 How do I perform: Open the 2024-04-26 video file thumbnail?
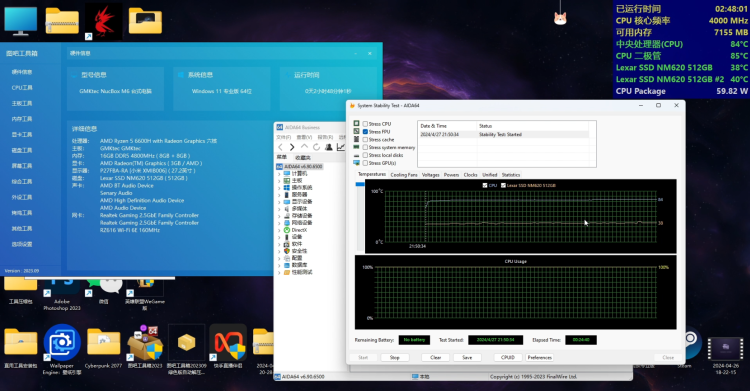tap(726, 348)
